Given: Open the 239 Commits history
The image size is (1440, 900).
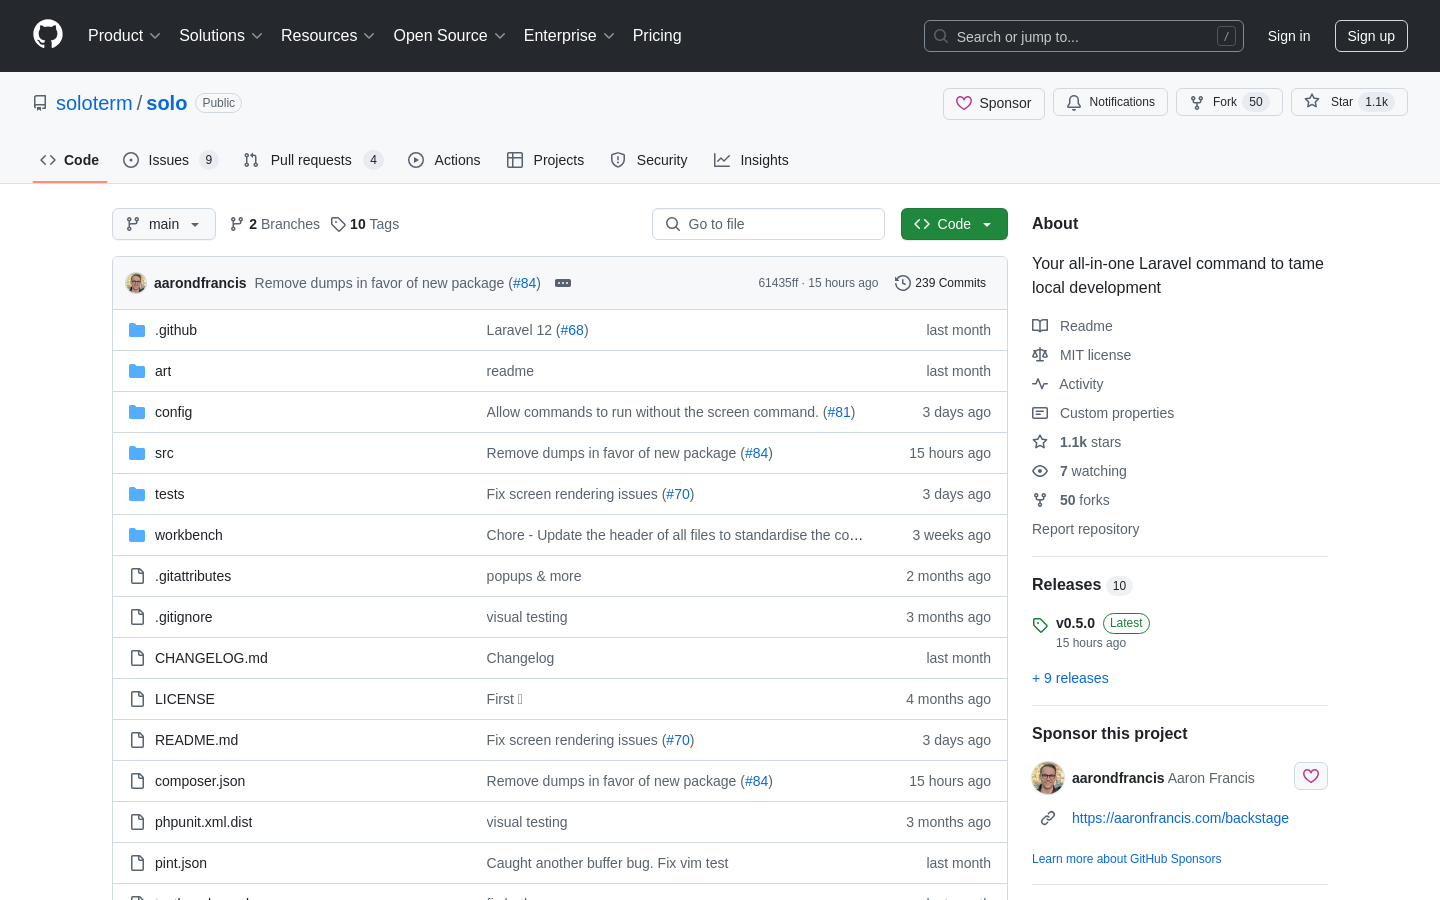Looking at the screenshot, I should (940, 283).
